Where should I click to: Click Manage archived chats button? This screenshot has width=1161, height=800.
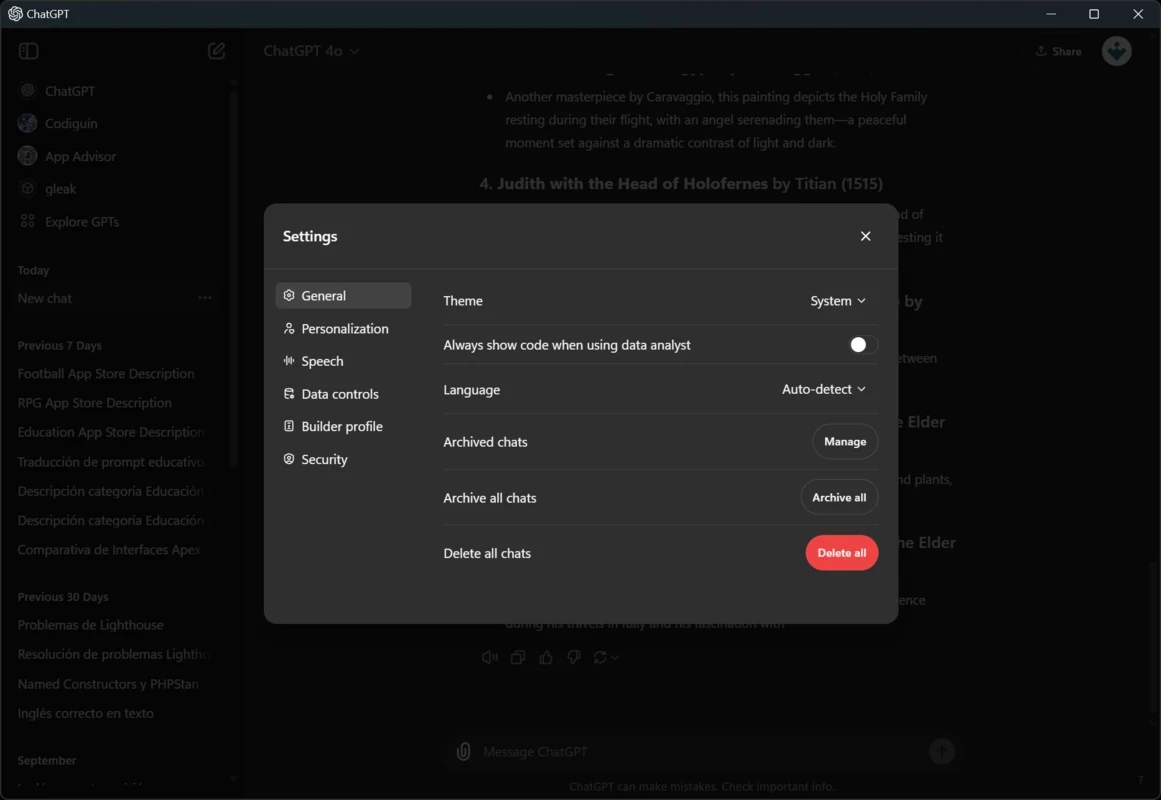coord(845,442)
